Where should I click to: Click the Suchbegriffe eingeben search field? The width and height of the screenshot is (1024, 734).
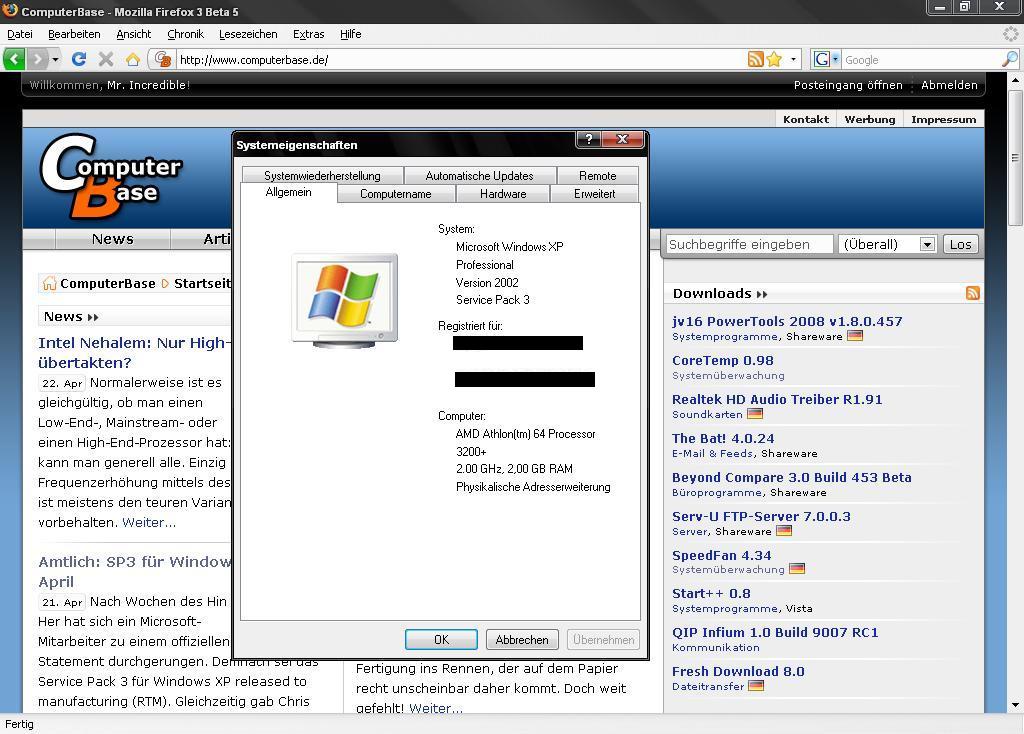click(749, 244)
